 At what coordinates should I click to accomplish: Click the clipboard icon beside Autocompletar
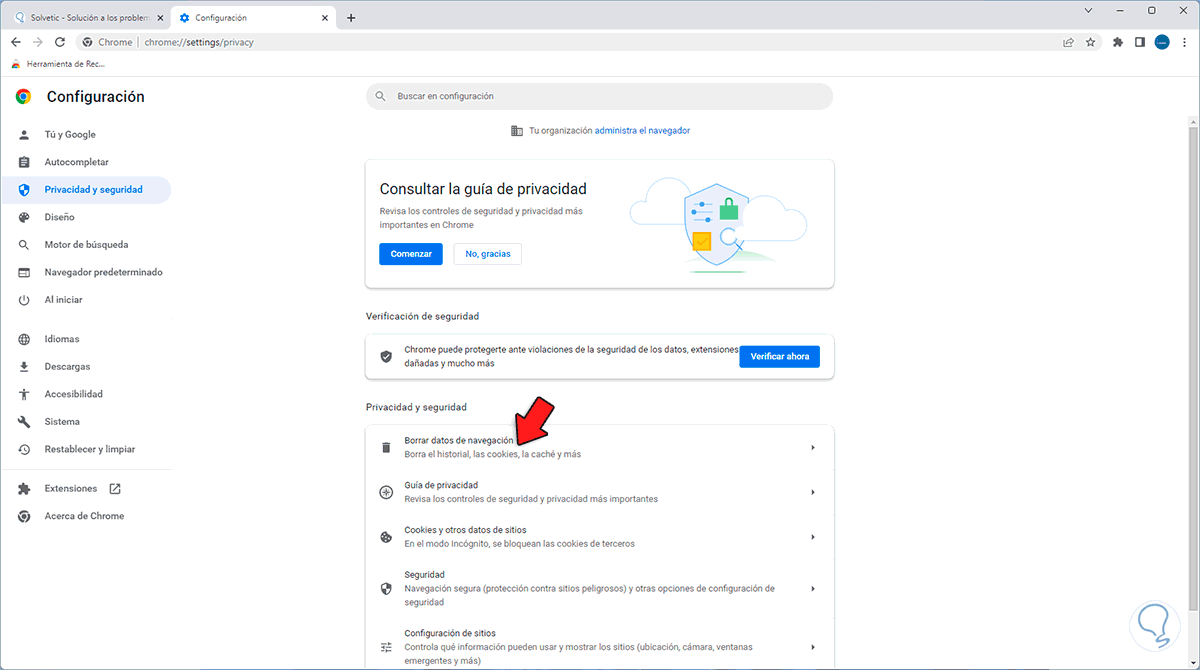coord(24,162)
